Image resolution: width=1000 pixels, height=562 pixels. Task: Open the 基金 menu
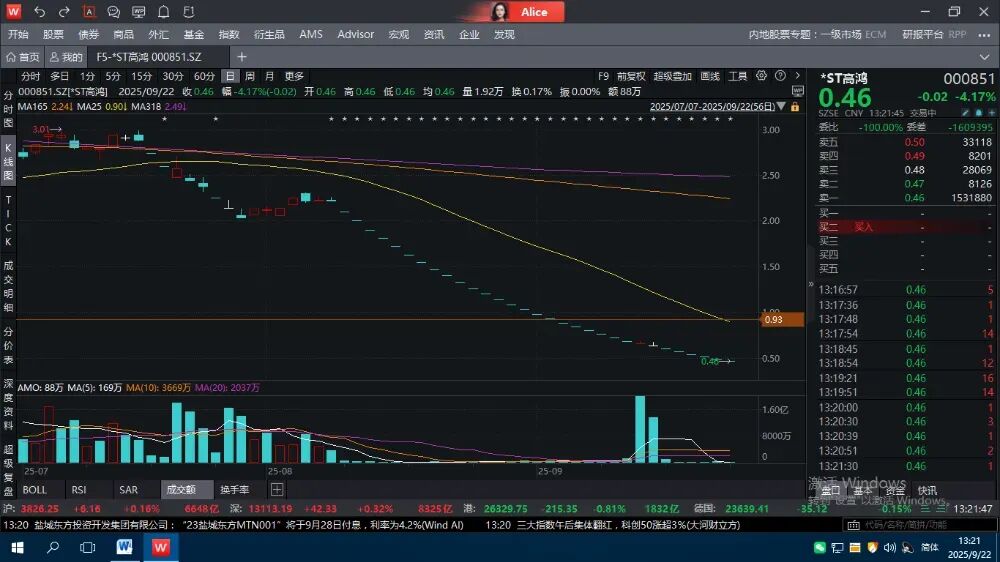pos(193,34)
